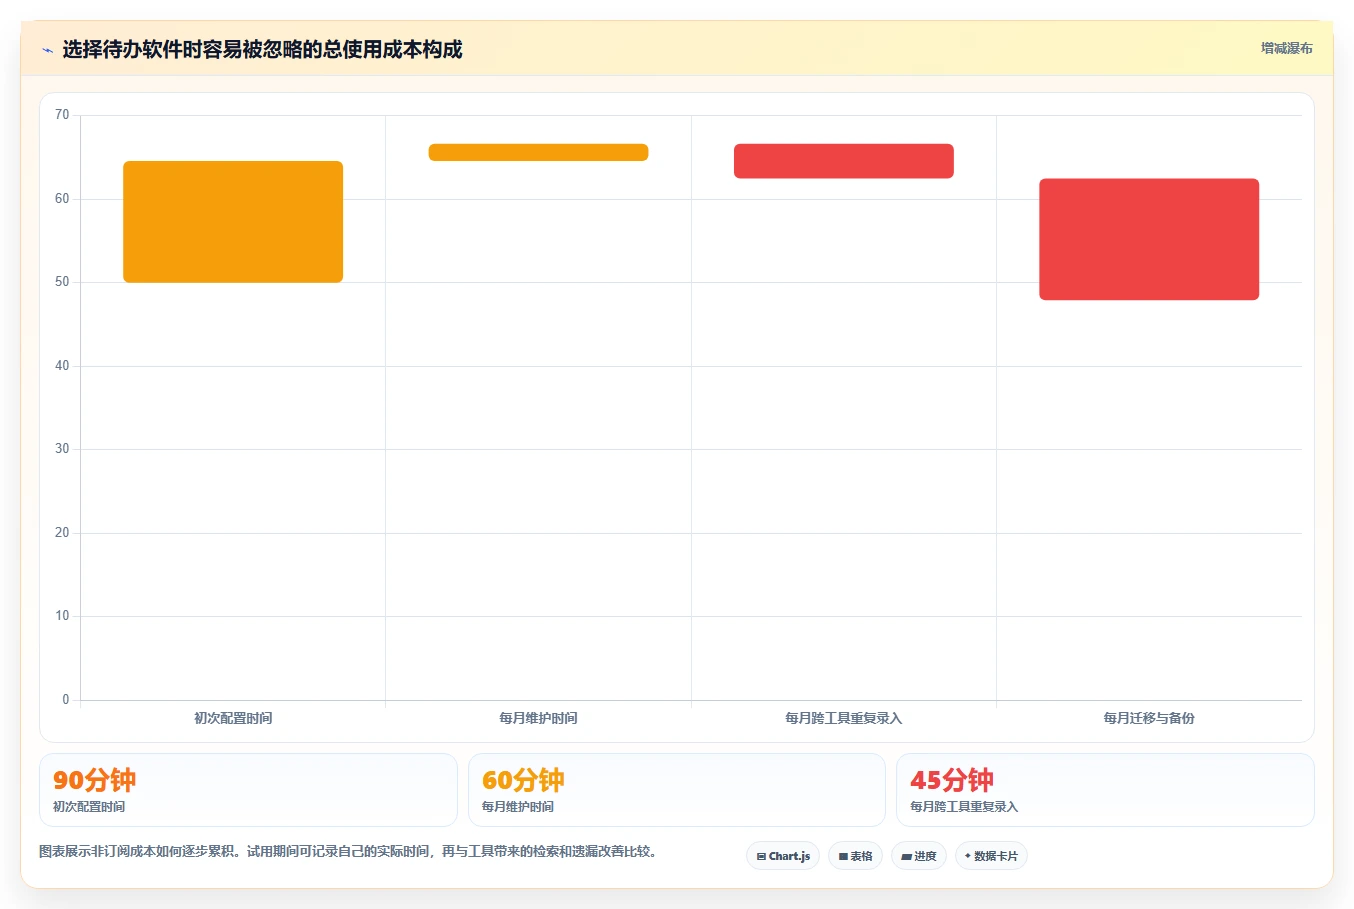Click the 每月迁移与备份 x-axis label

pyautogui.click(x=1149, y=718)
